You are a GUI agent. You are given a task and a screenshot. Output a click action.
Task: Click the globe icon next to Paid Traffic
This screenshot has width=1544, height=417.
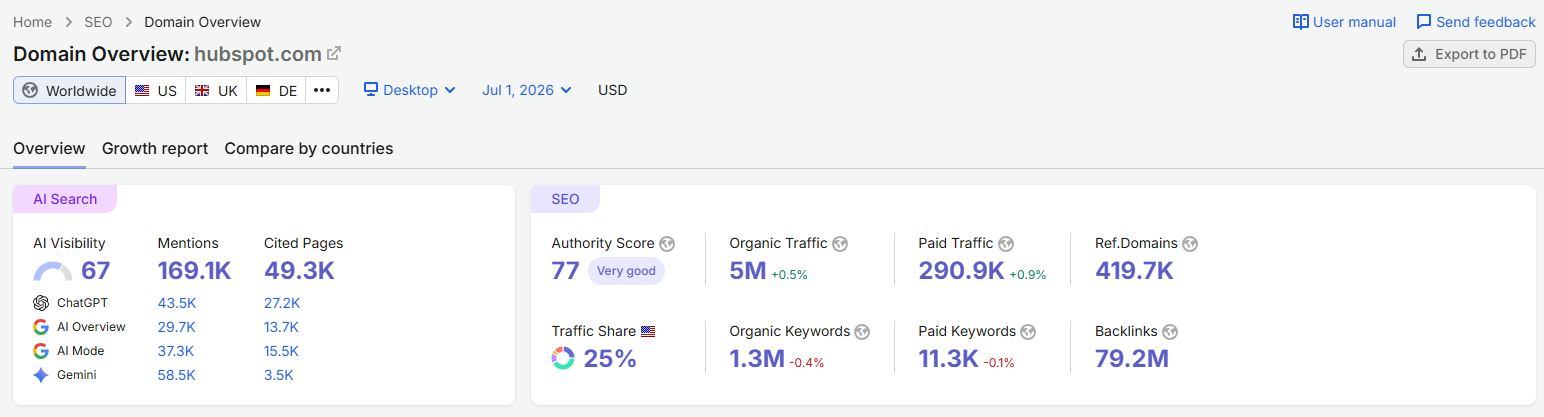1006,243
